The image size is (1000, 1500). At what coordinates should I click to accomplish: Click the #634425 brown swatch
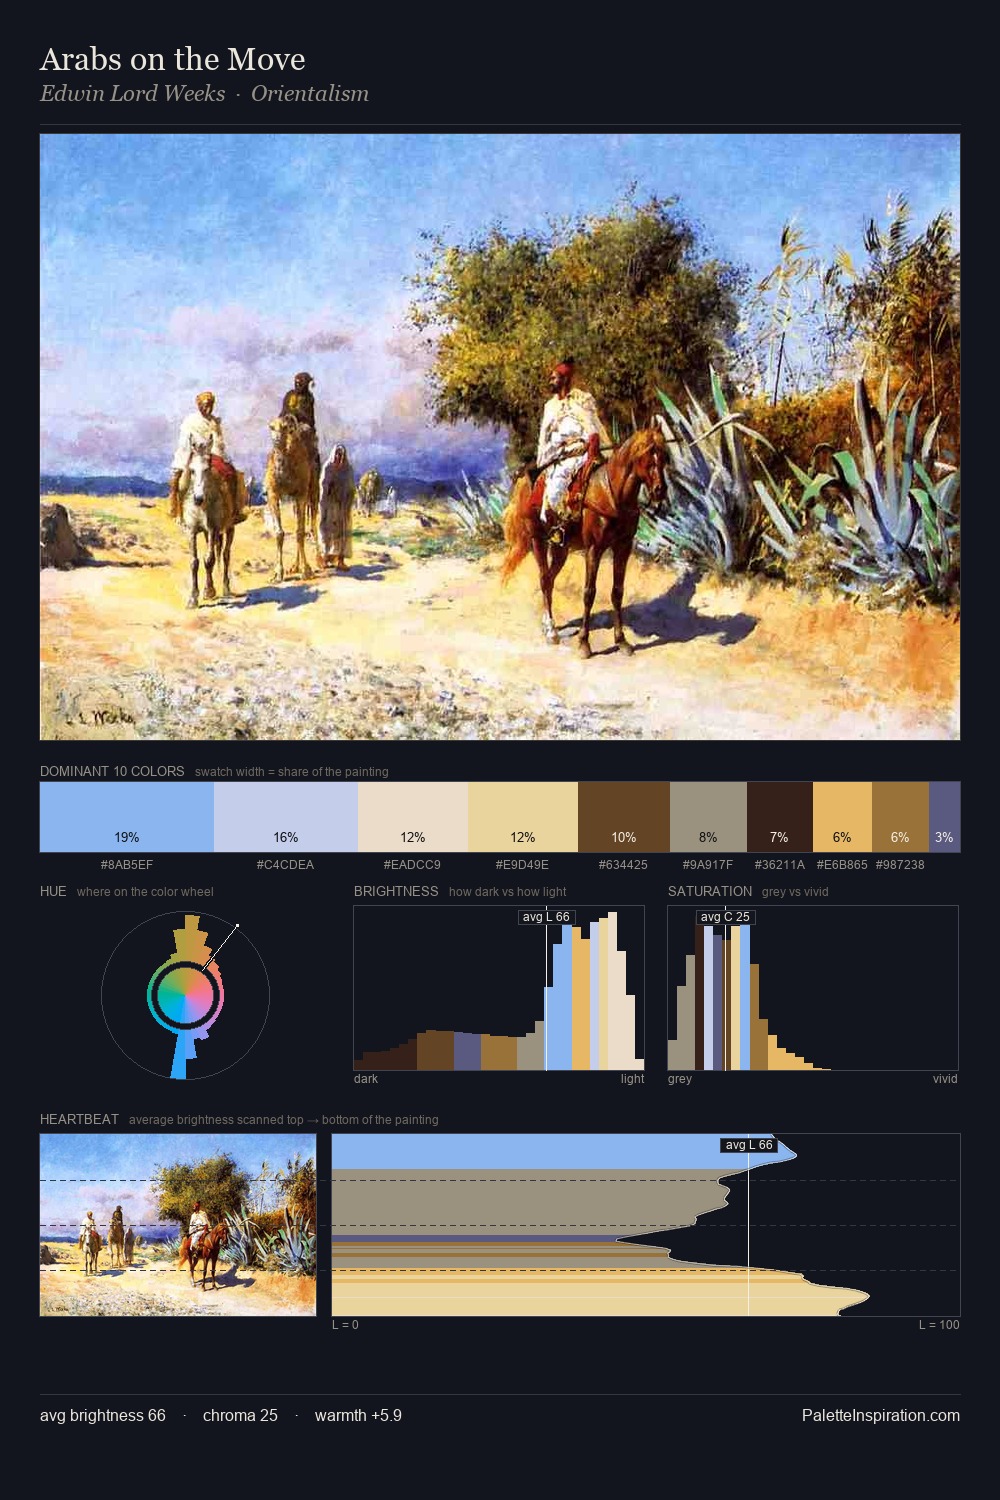[x=624, y=817]
